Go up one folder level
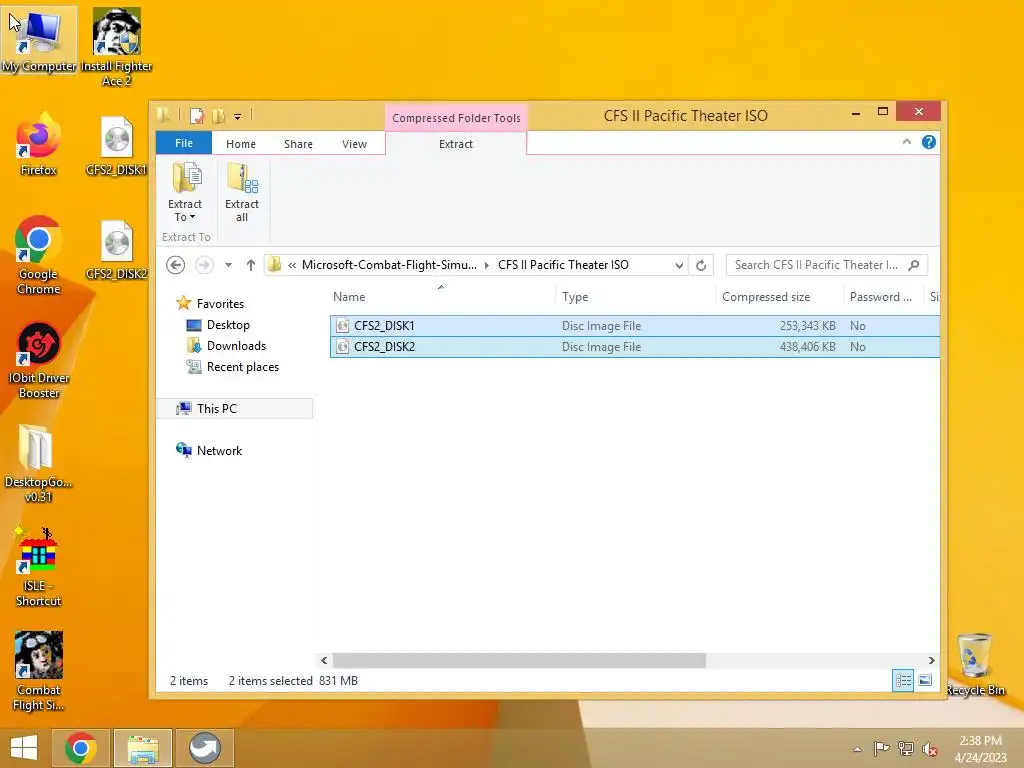 point(251,265)
